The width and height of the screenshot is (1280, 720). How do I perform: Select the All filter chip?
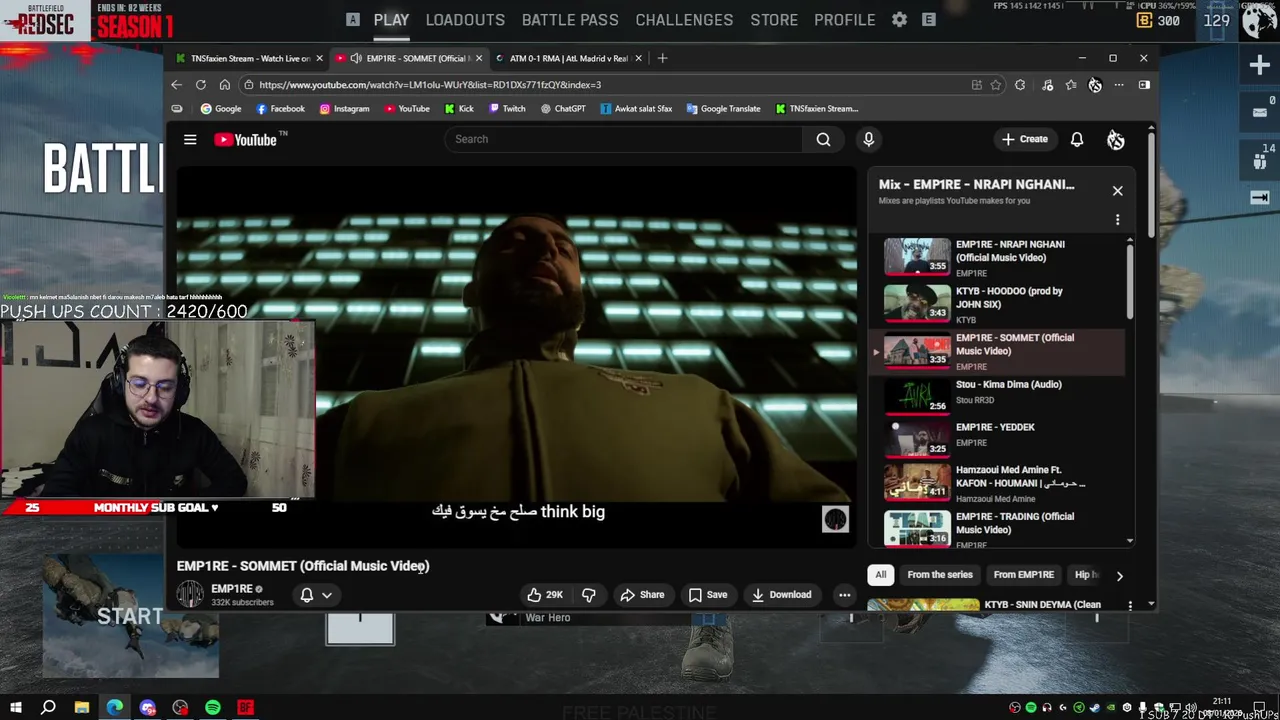[x=880, y=575]
